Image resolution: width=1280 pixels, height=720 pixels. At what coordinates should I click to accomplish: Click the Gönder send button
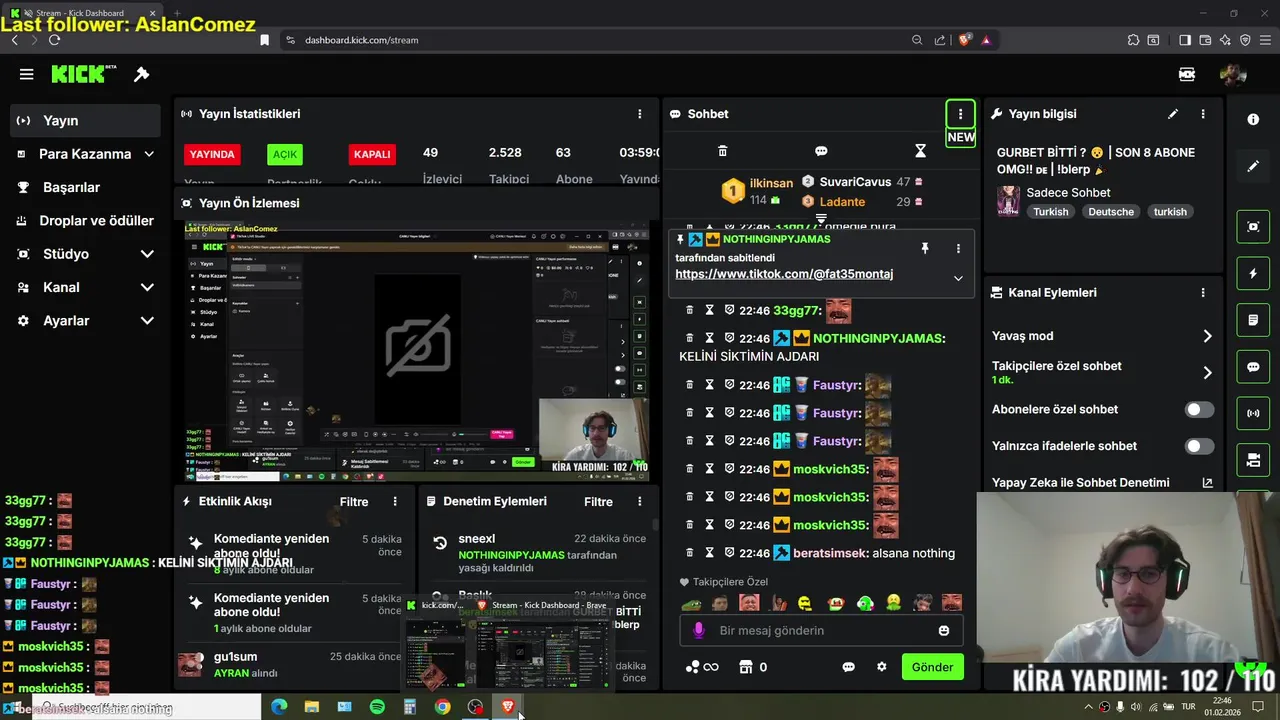932,667
